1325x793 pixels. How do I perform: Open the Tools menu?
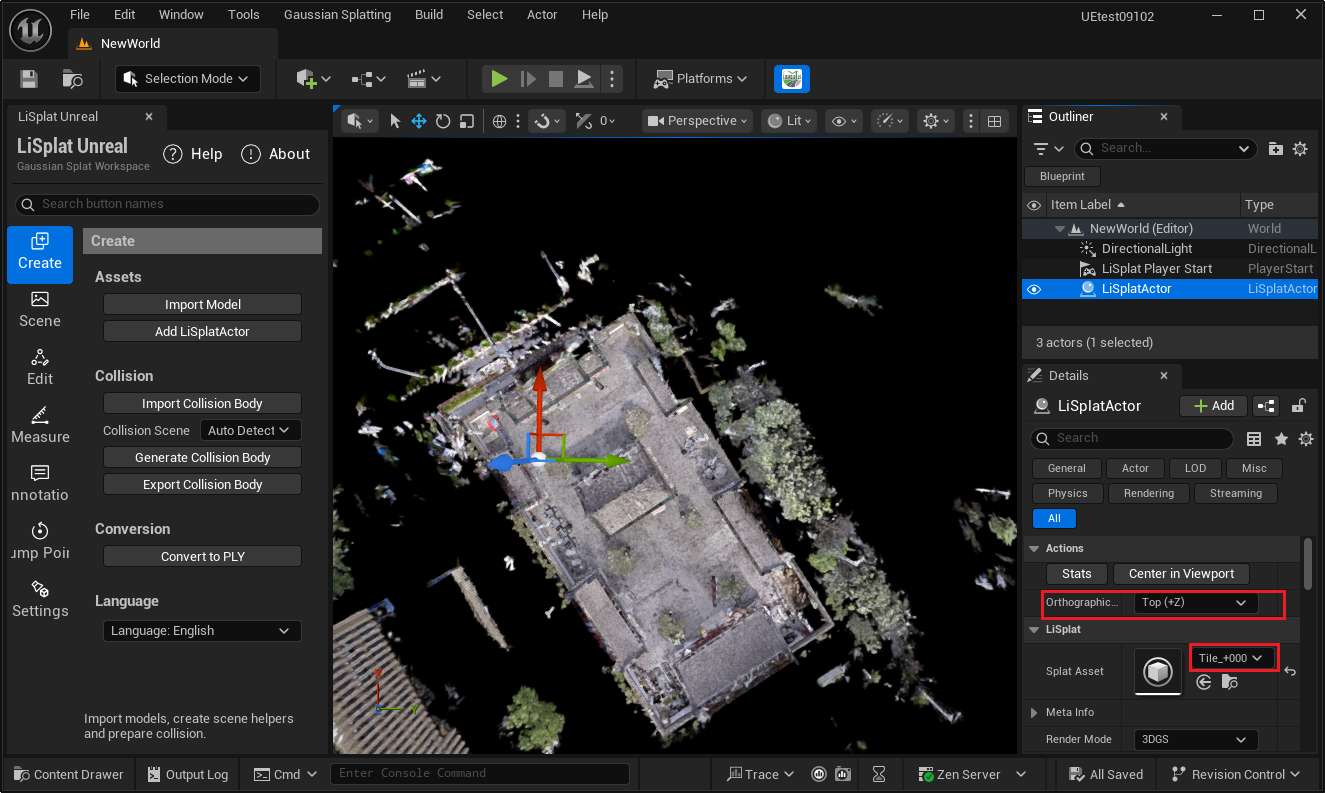coord(244,15)
